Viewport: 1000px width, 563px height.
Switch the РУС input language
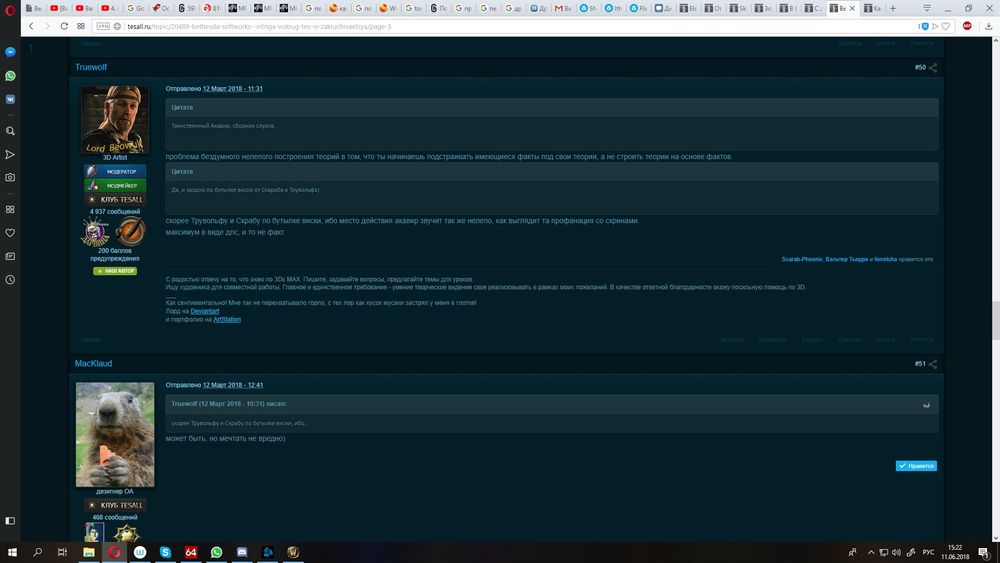[928, 552]
